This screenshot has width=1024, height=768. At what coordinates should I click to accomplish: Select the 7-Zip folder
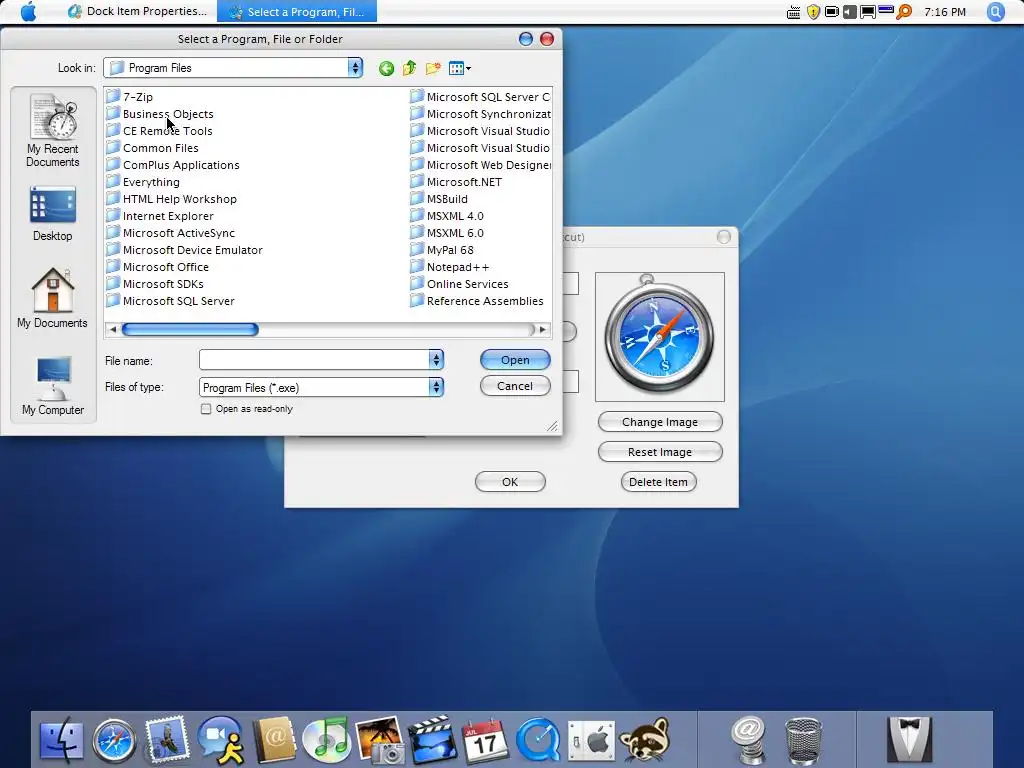click(x=130, y=97)
